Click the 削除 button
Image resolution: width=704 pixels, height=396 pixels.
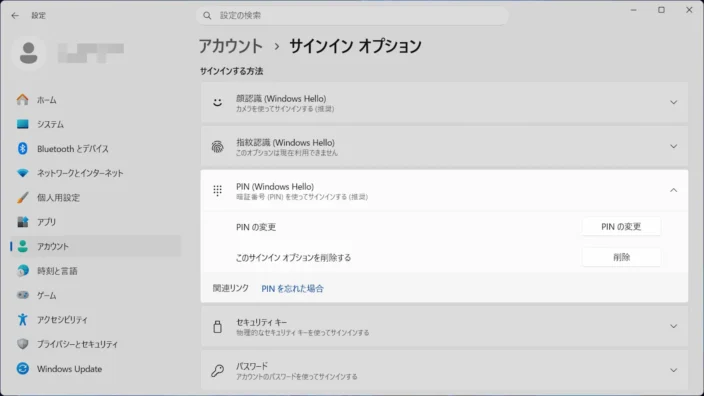click(621, 257)
